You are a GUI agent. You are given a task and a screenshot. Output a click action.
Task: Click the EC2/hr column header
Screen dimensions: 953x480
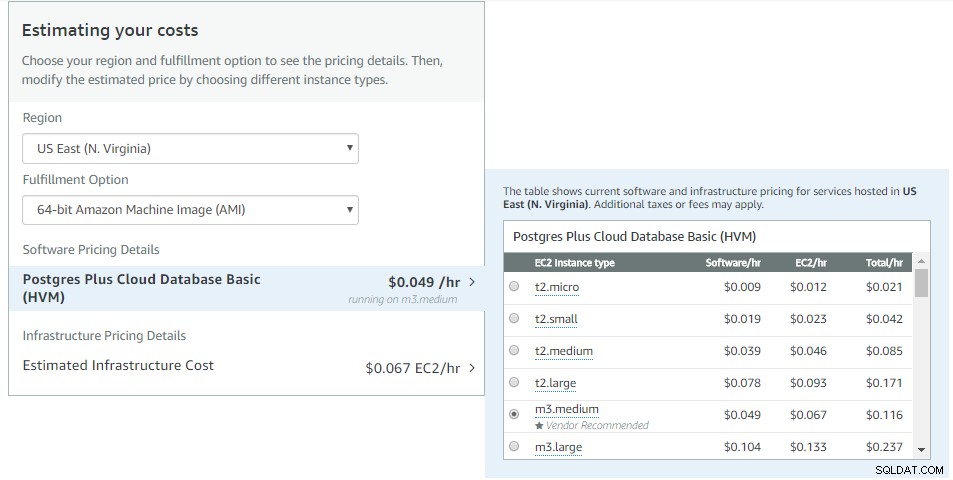(x=811, y=263)
